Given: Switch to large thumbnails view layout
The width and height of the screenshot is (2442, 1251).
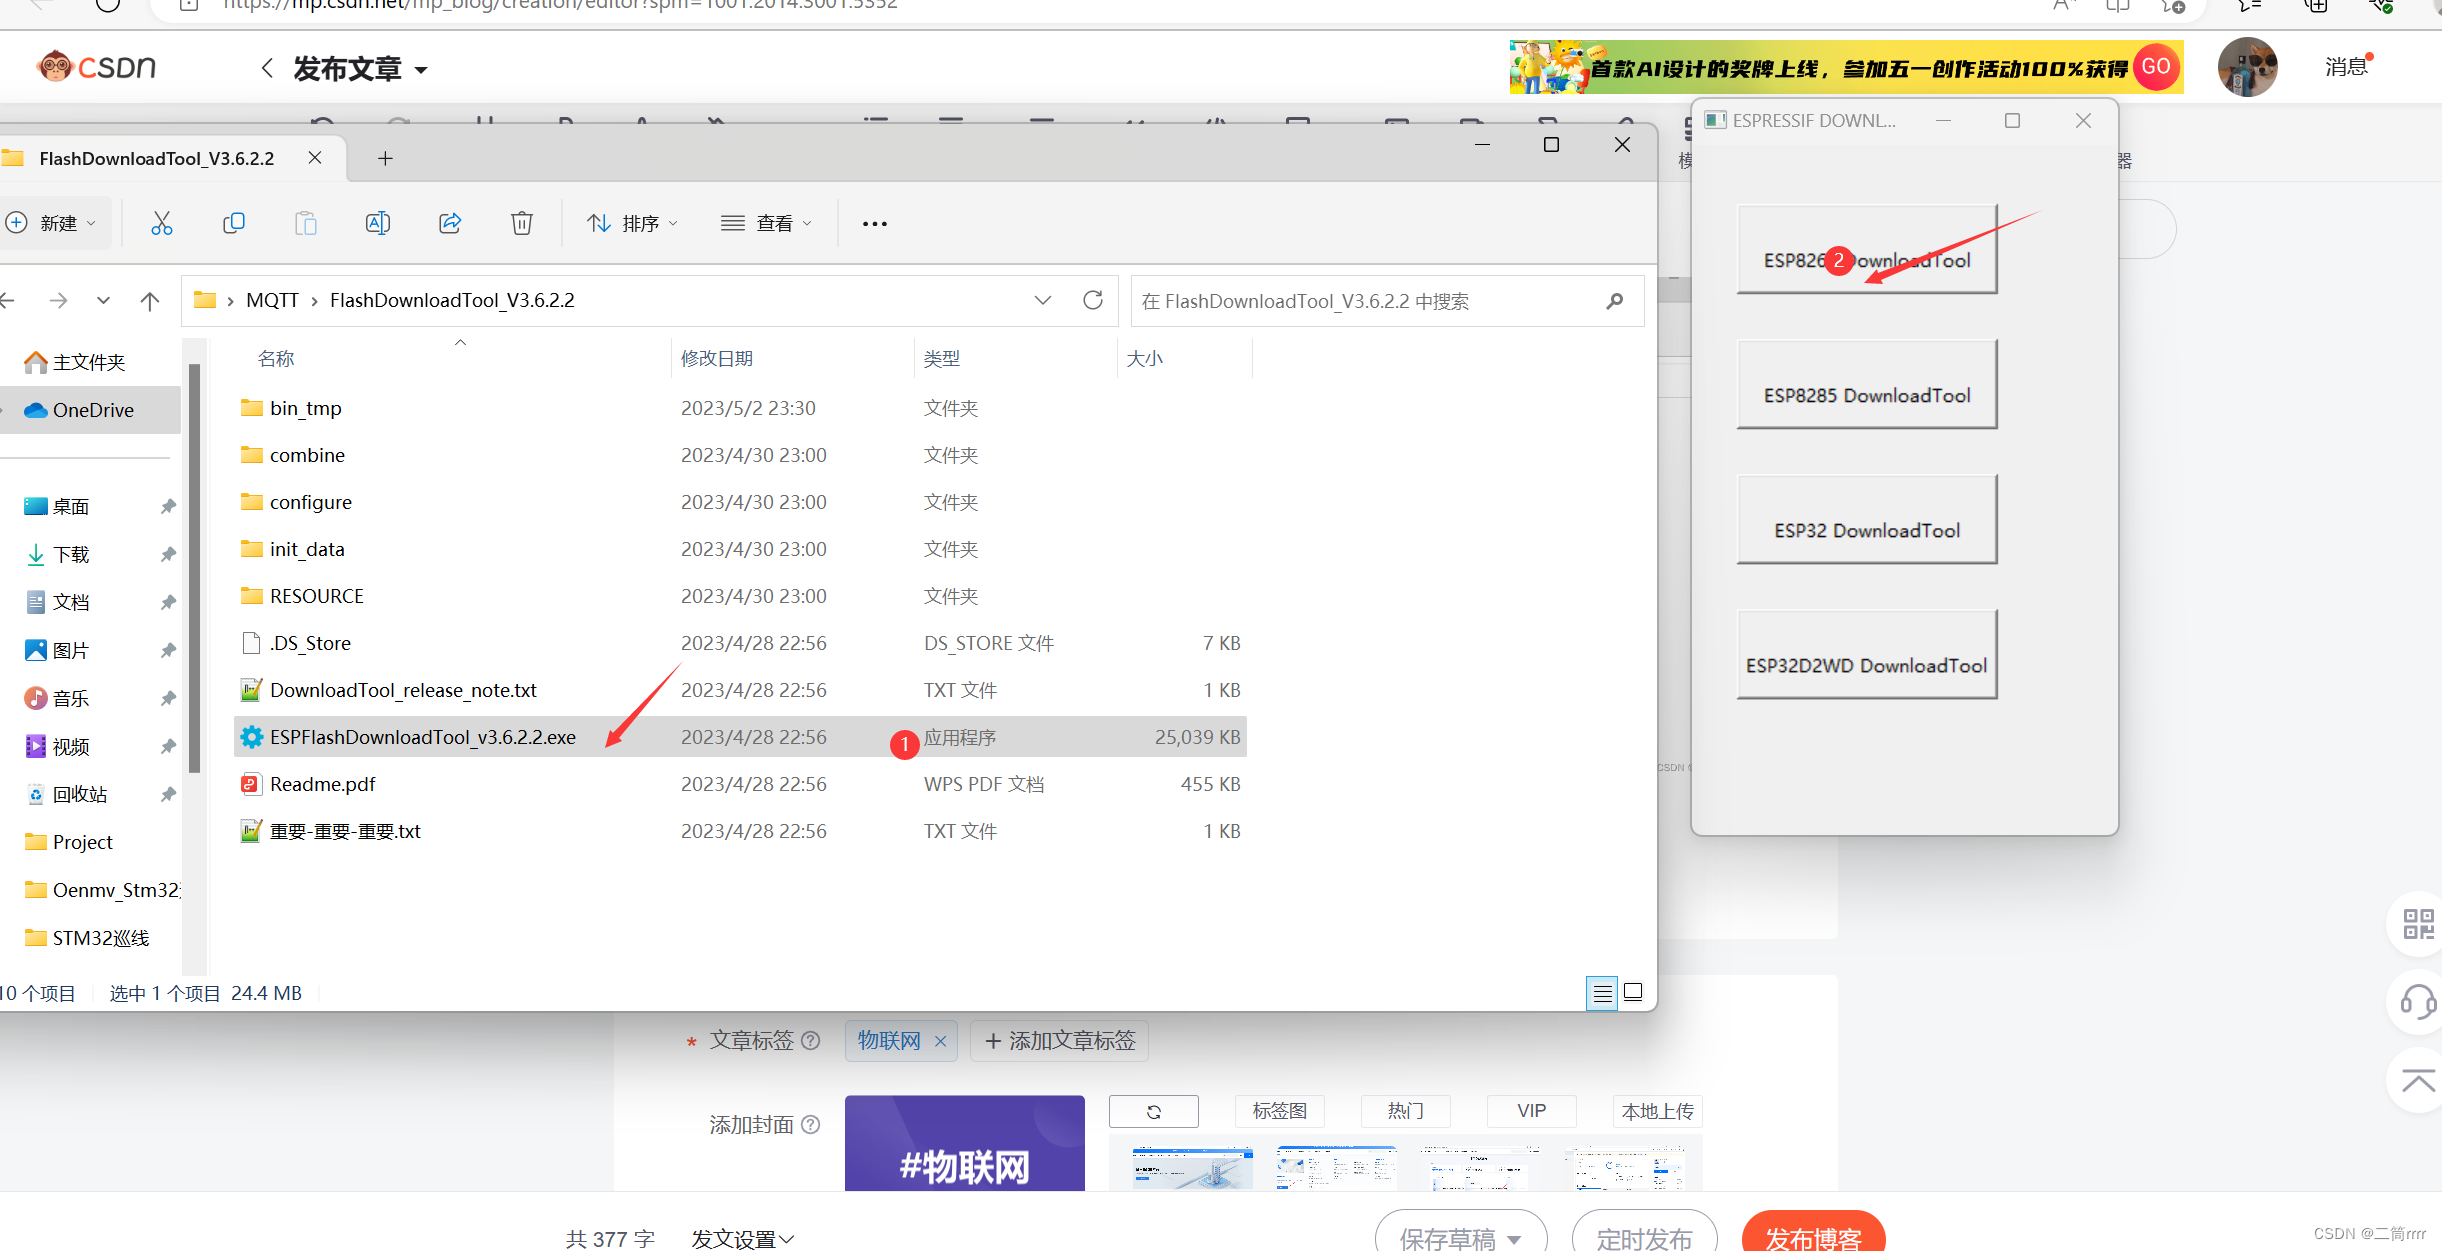Looking at the screenshot, I should (1633, 992).
